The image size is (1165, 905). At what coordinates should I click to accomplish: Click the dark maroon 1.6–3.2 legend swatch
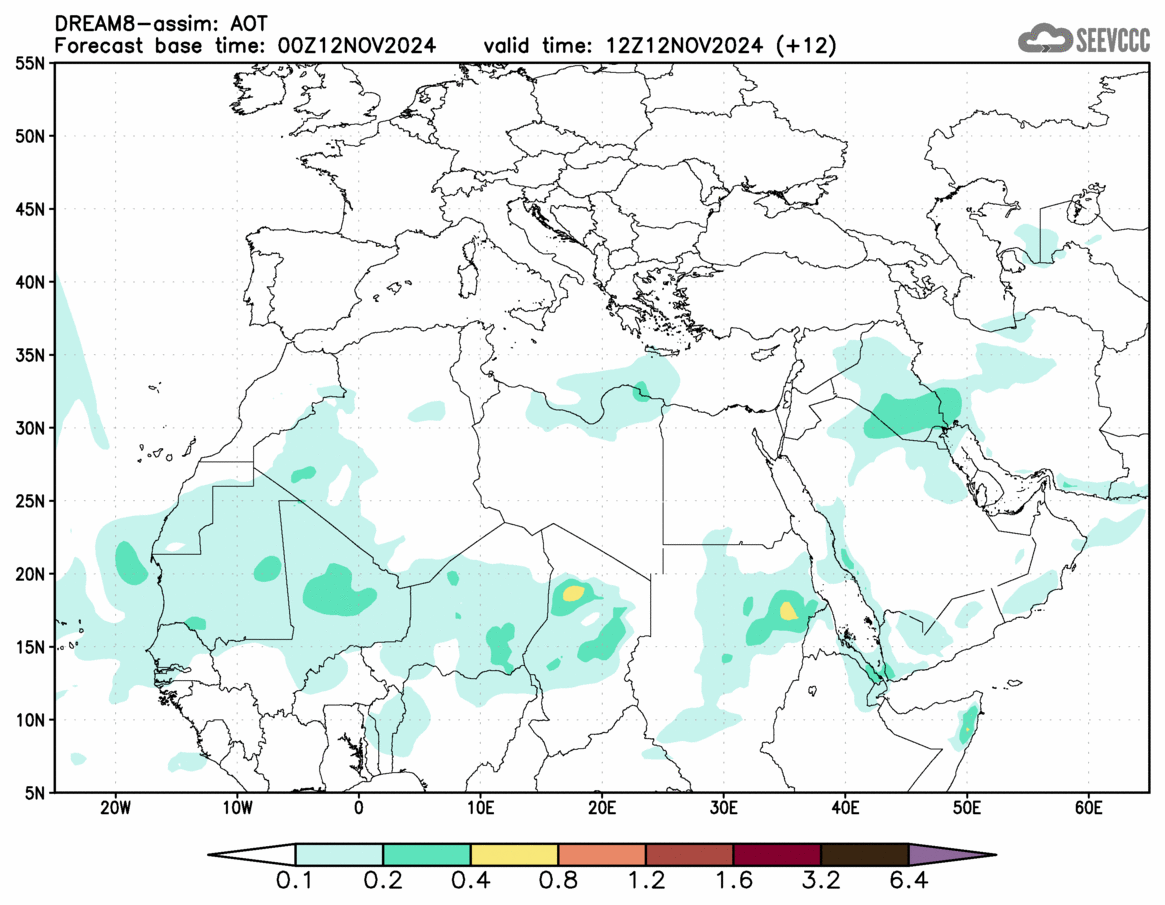pos(777,854)
